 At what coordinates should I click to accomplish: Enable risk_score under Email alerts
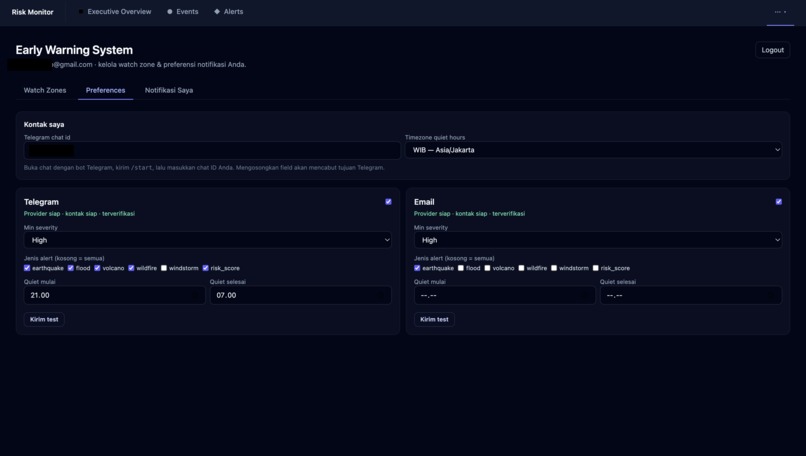pos(595,268)
